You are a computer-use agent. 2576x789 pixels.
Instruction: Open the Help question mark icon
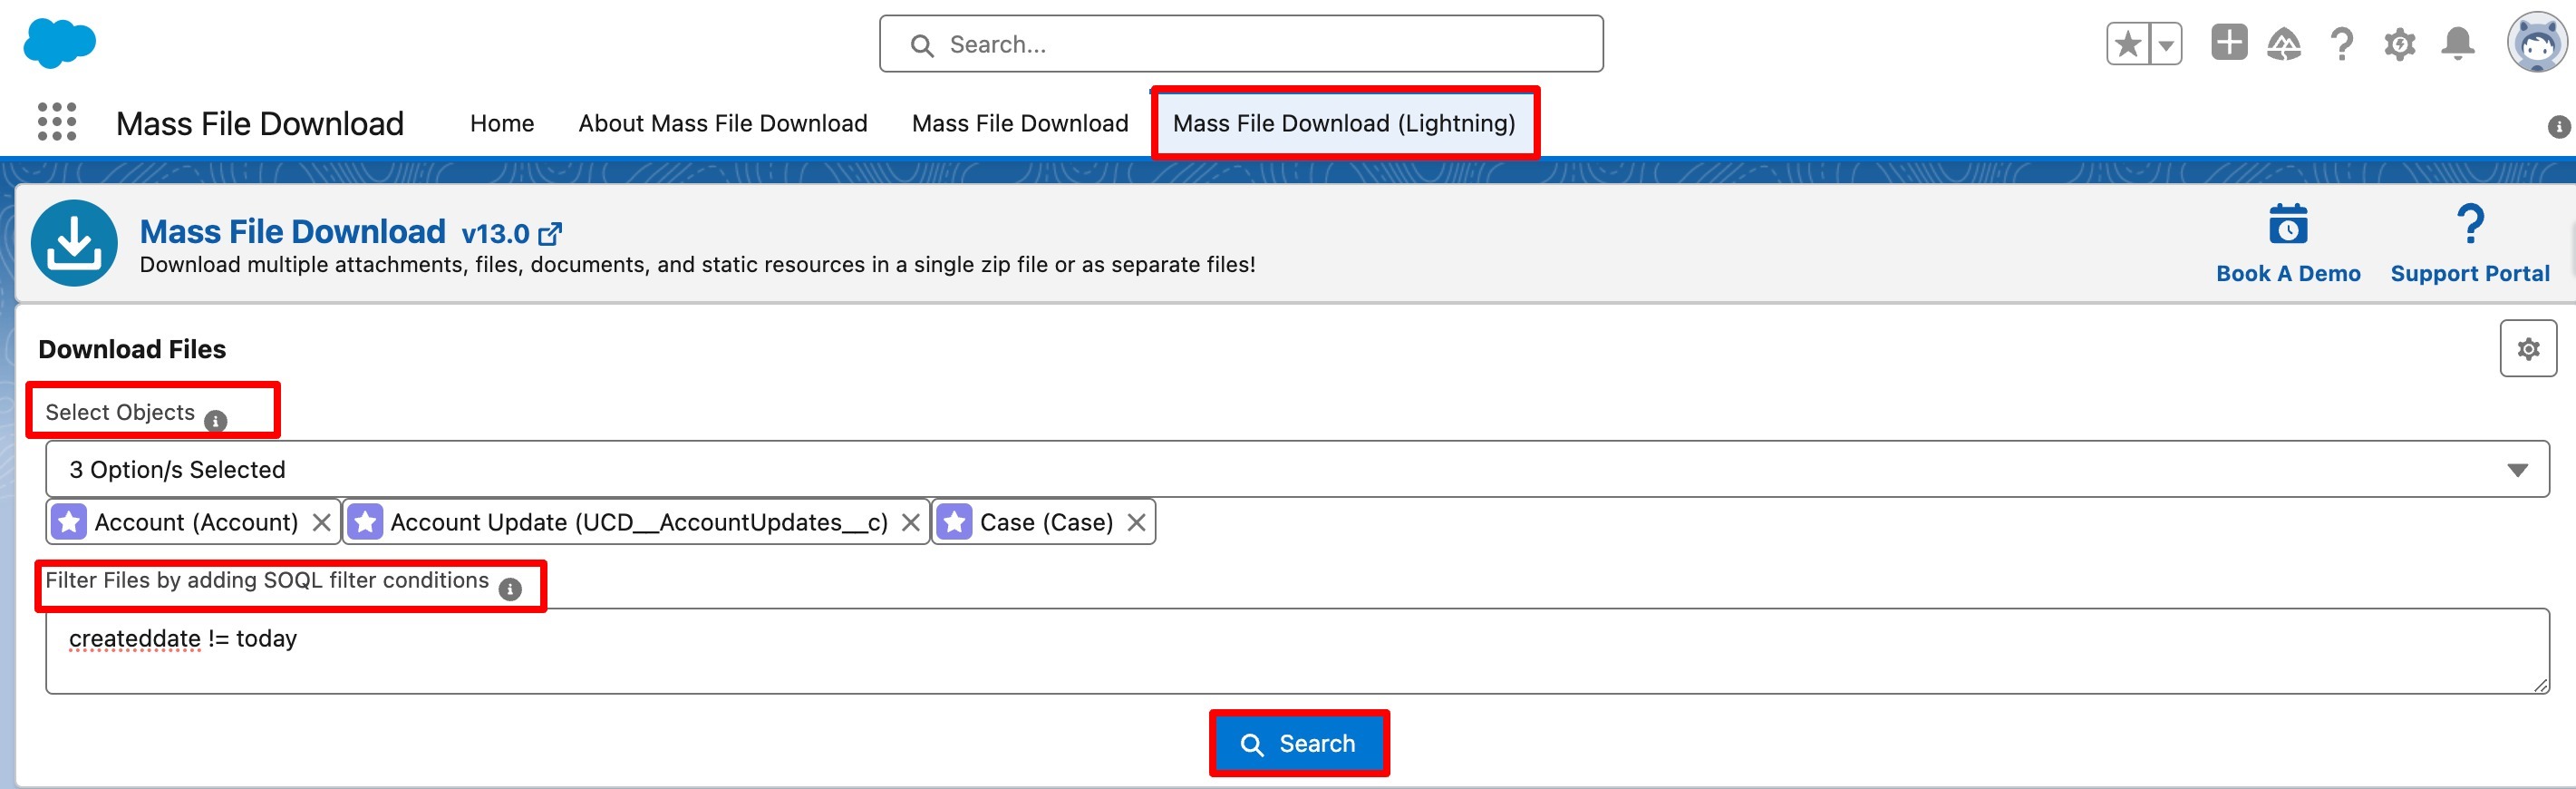tap(2341, 44)
